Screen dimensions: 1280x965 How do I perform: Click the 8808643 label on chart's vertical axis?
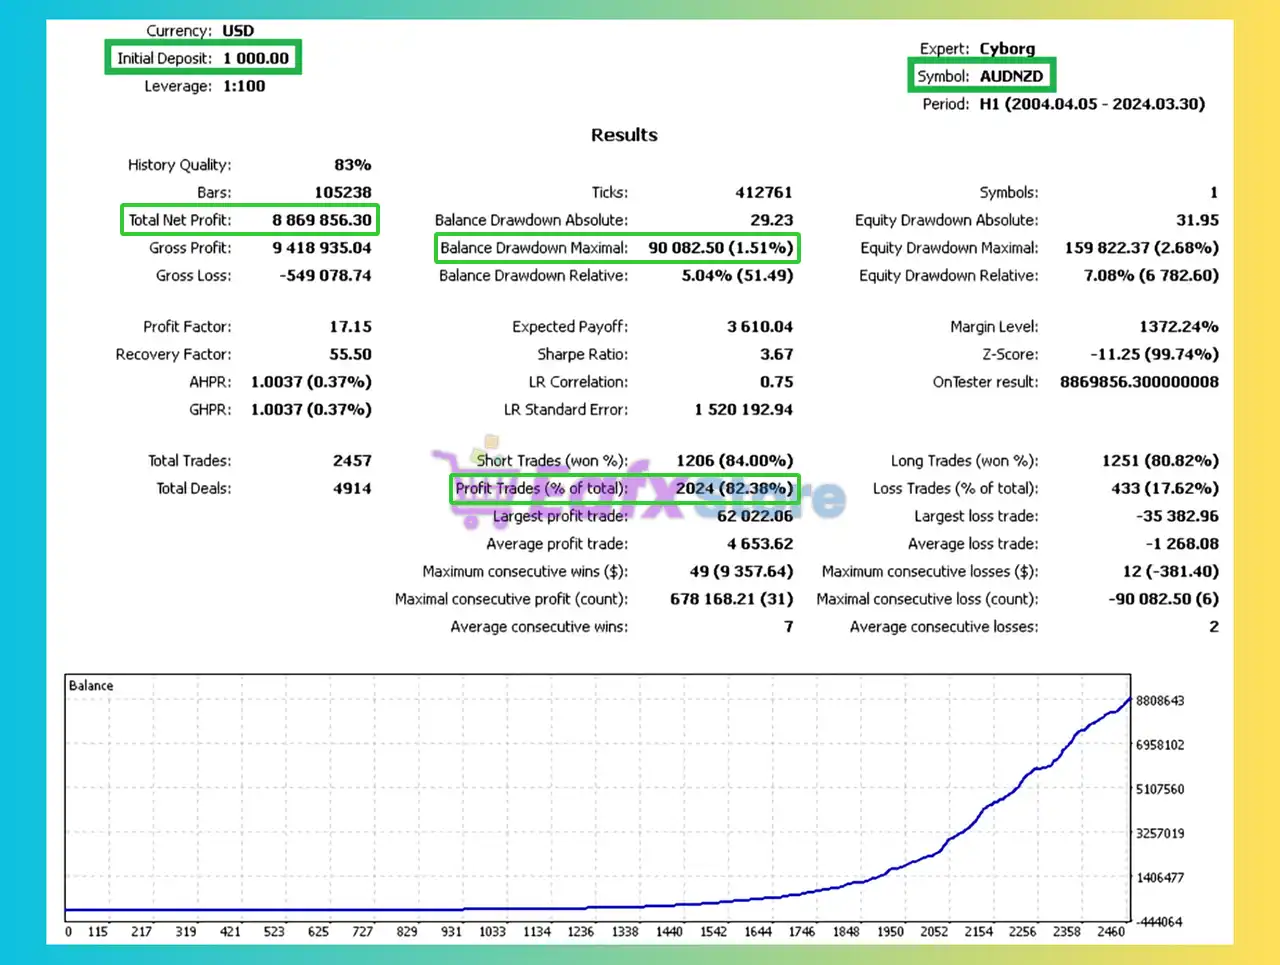point(1160,701)
